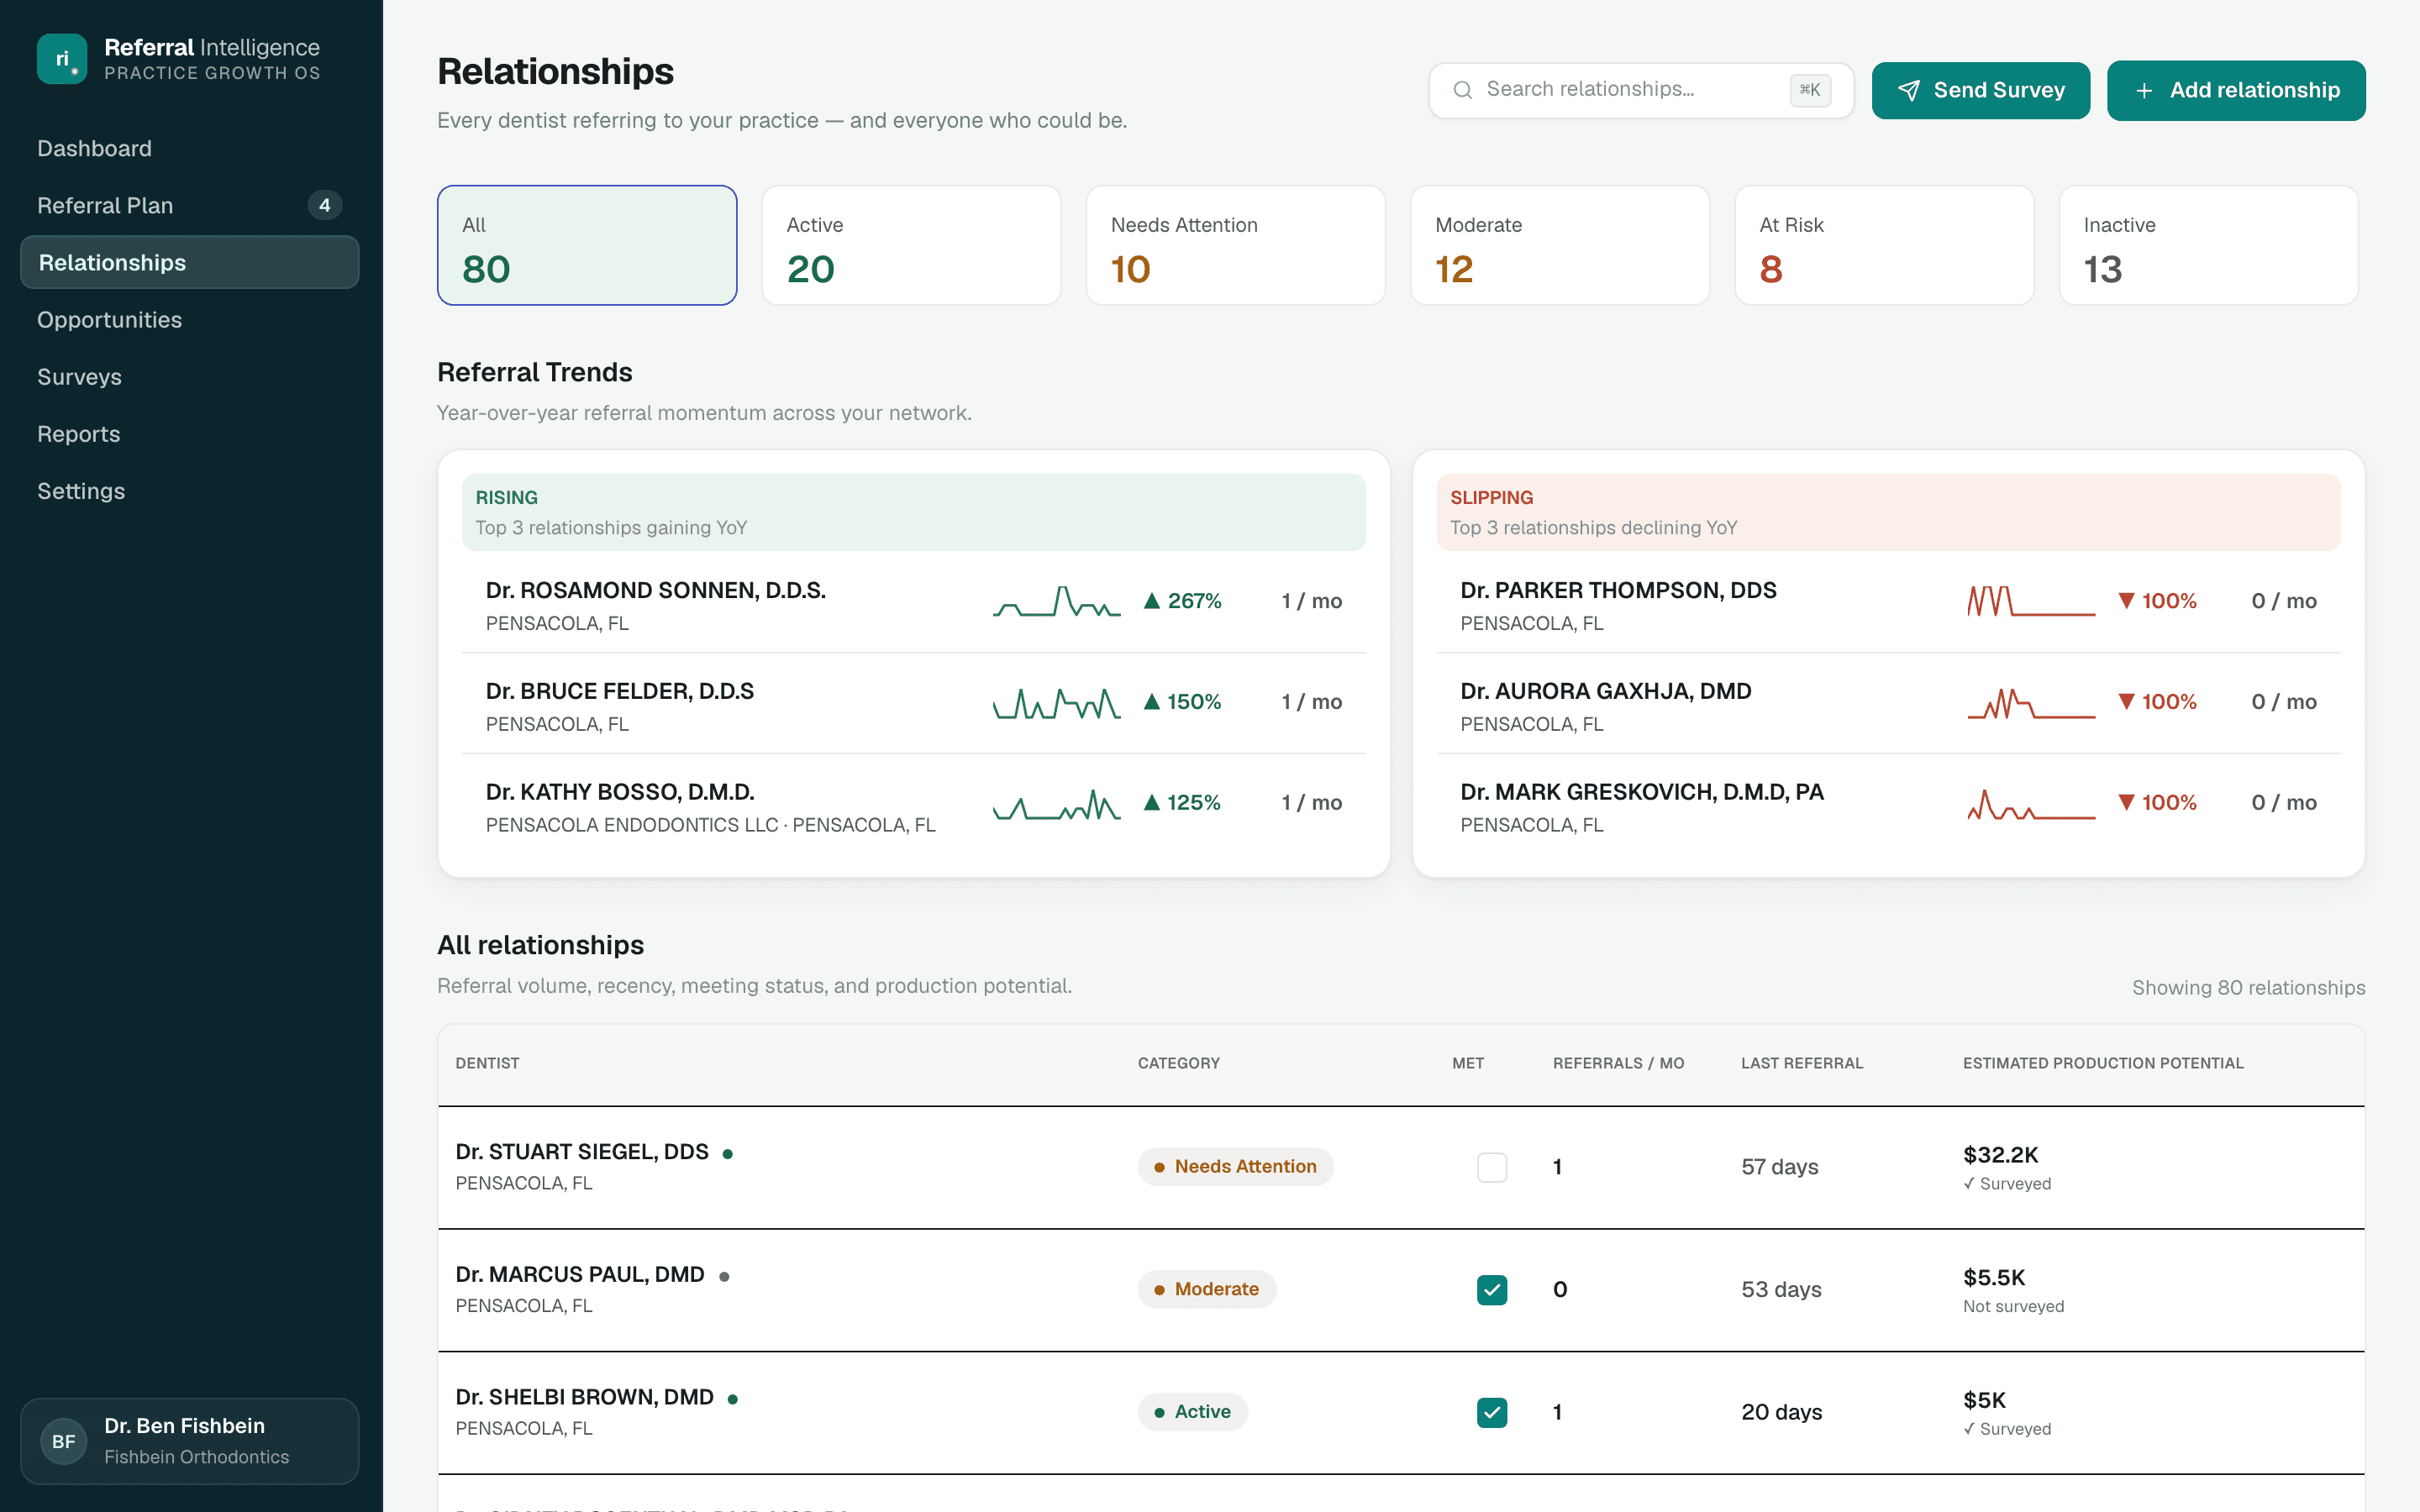Click the status dot next to Marcus Paul
Image resolution: width=2420 pixels, height=1512 pixels.
coord(724,1277)
